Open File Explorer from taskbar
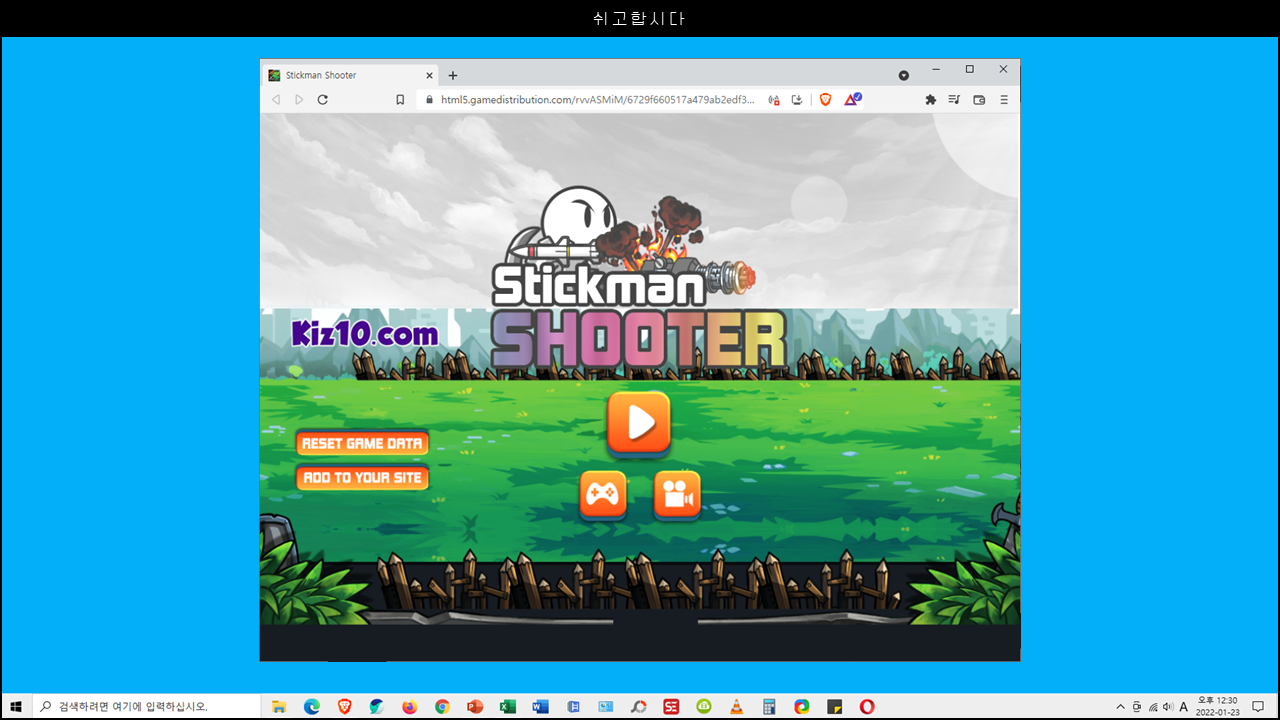 pyautogui.click(x=279, y=707)
